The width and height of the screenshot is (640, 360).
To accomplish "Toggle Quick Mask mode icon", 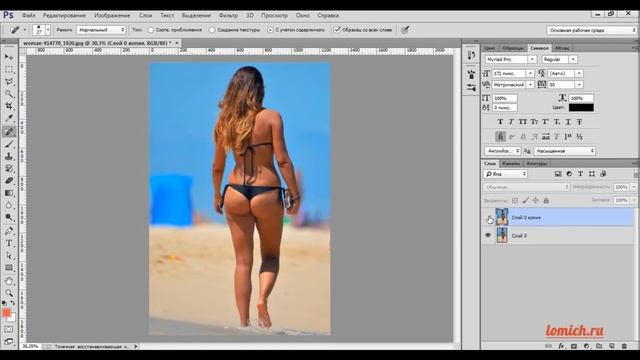I will point(9,329).
